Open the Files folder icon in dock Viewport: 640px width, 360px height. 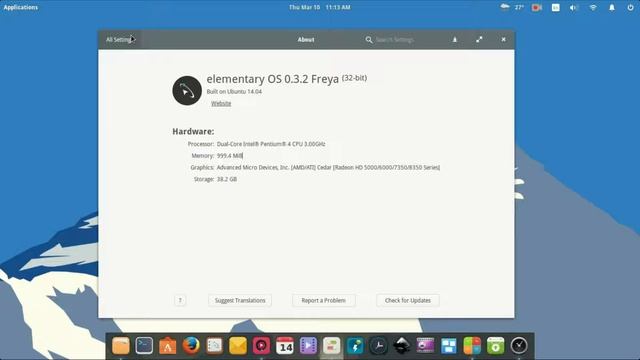pyautogui.click(x=121, y=346)
